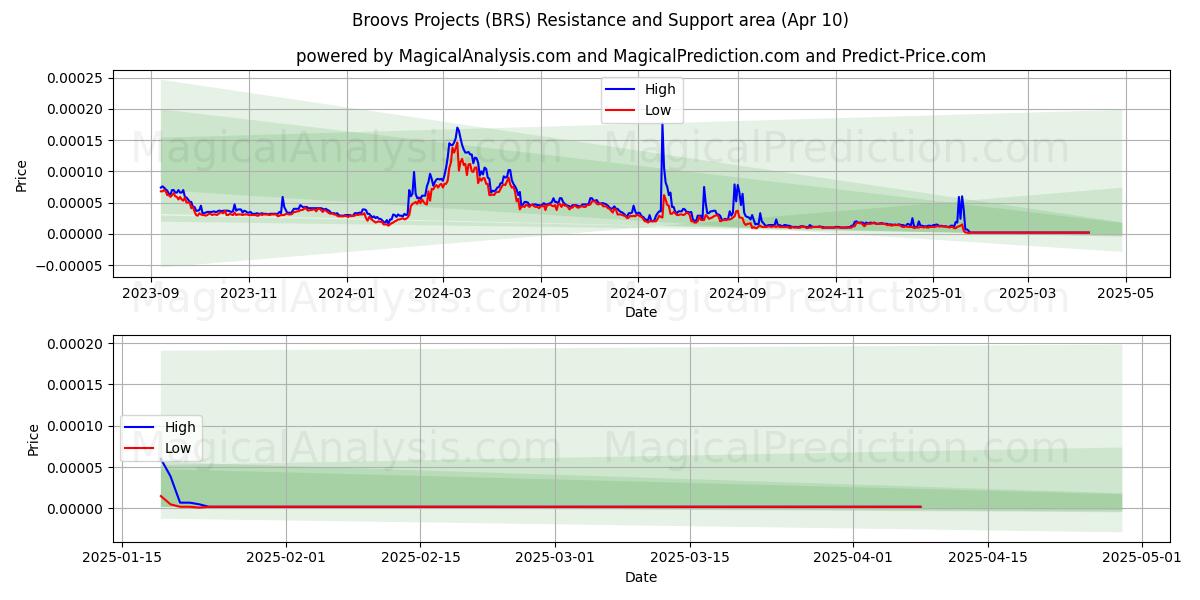Click the 2024-01 date tick label

tap(347, 294)
